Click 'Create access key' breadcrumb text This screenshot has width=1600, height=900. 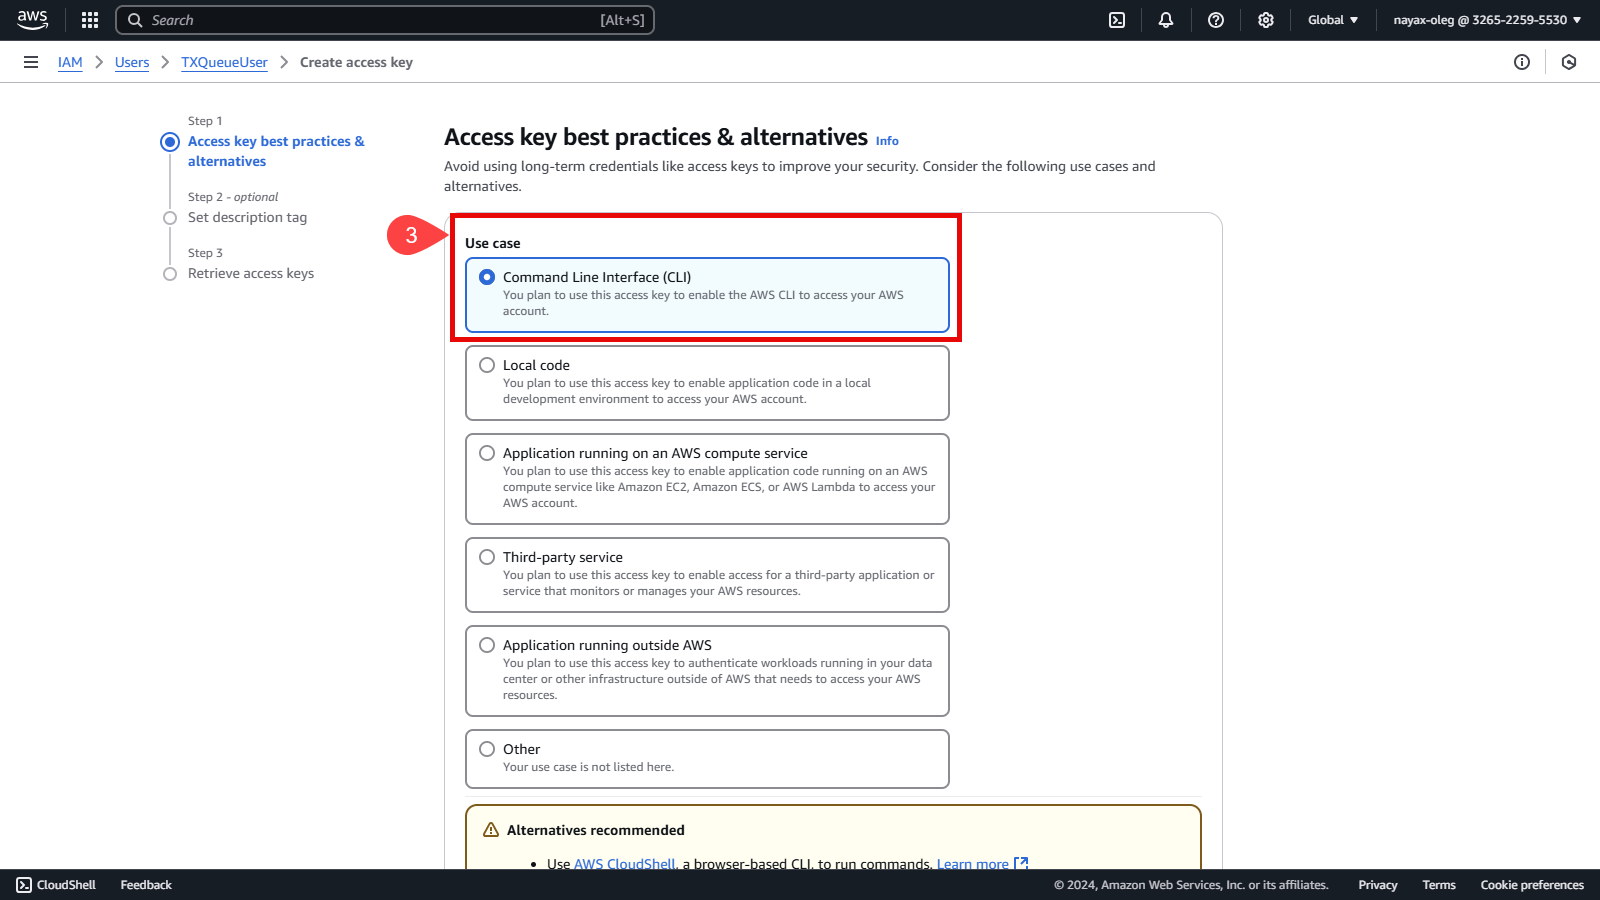356,62
